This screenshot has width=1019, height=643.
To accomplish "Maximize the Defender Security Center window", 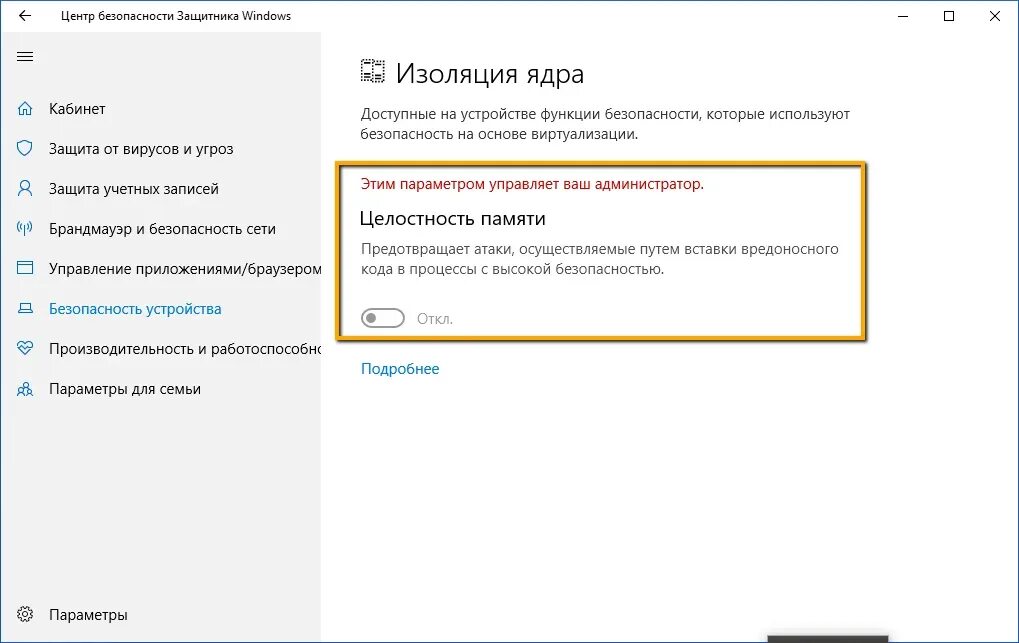I will pos(949,16).
